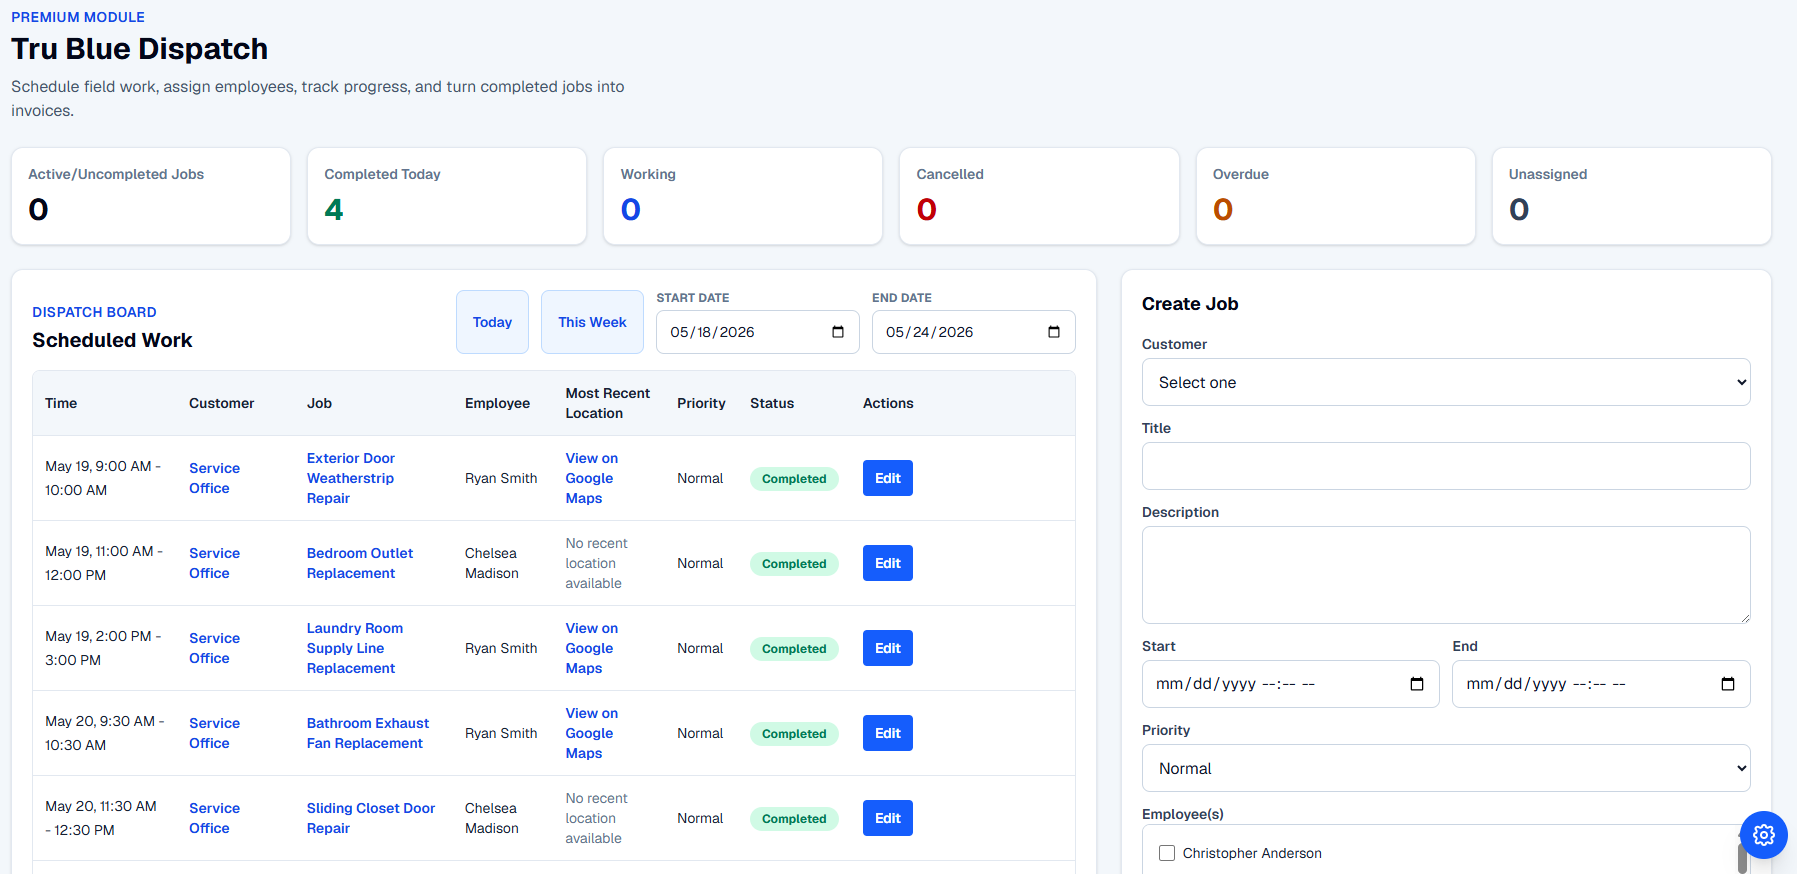Click 'Ryan Smith' in Laundry Room row
1797x874 pixels.
(x=501, y=648)
